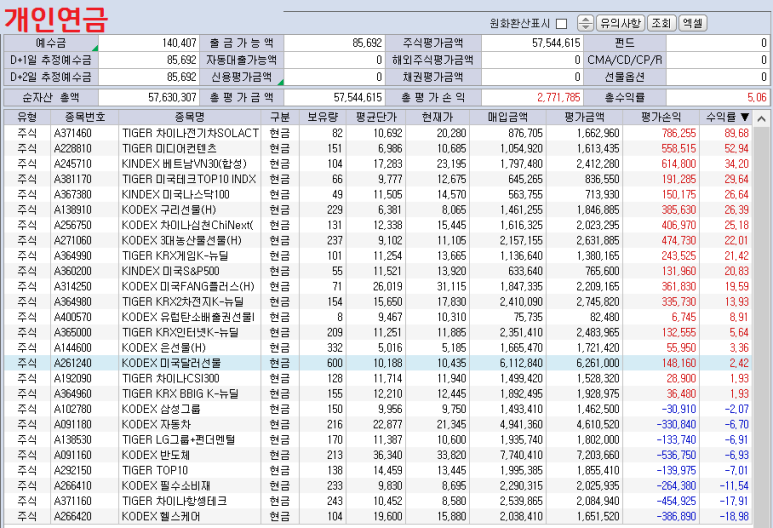Viewport: 773px width, 528px height.
Task: Select the KINDEX 베트남VN30(합성) row
Action: point(379,164)
